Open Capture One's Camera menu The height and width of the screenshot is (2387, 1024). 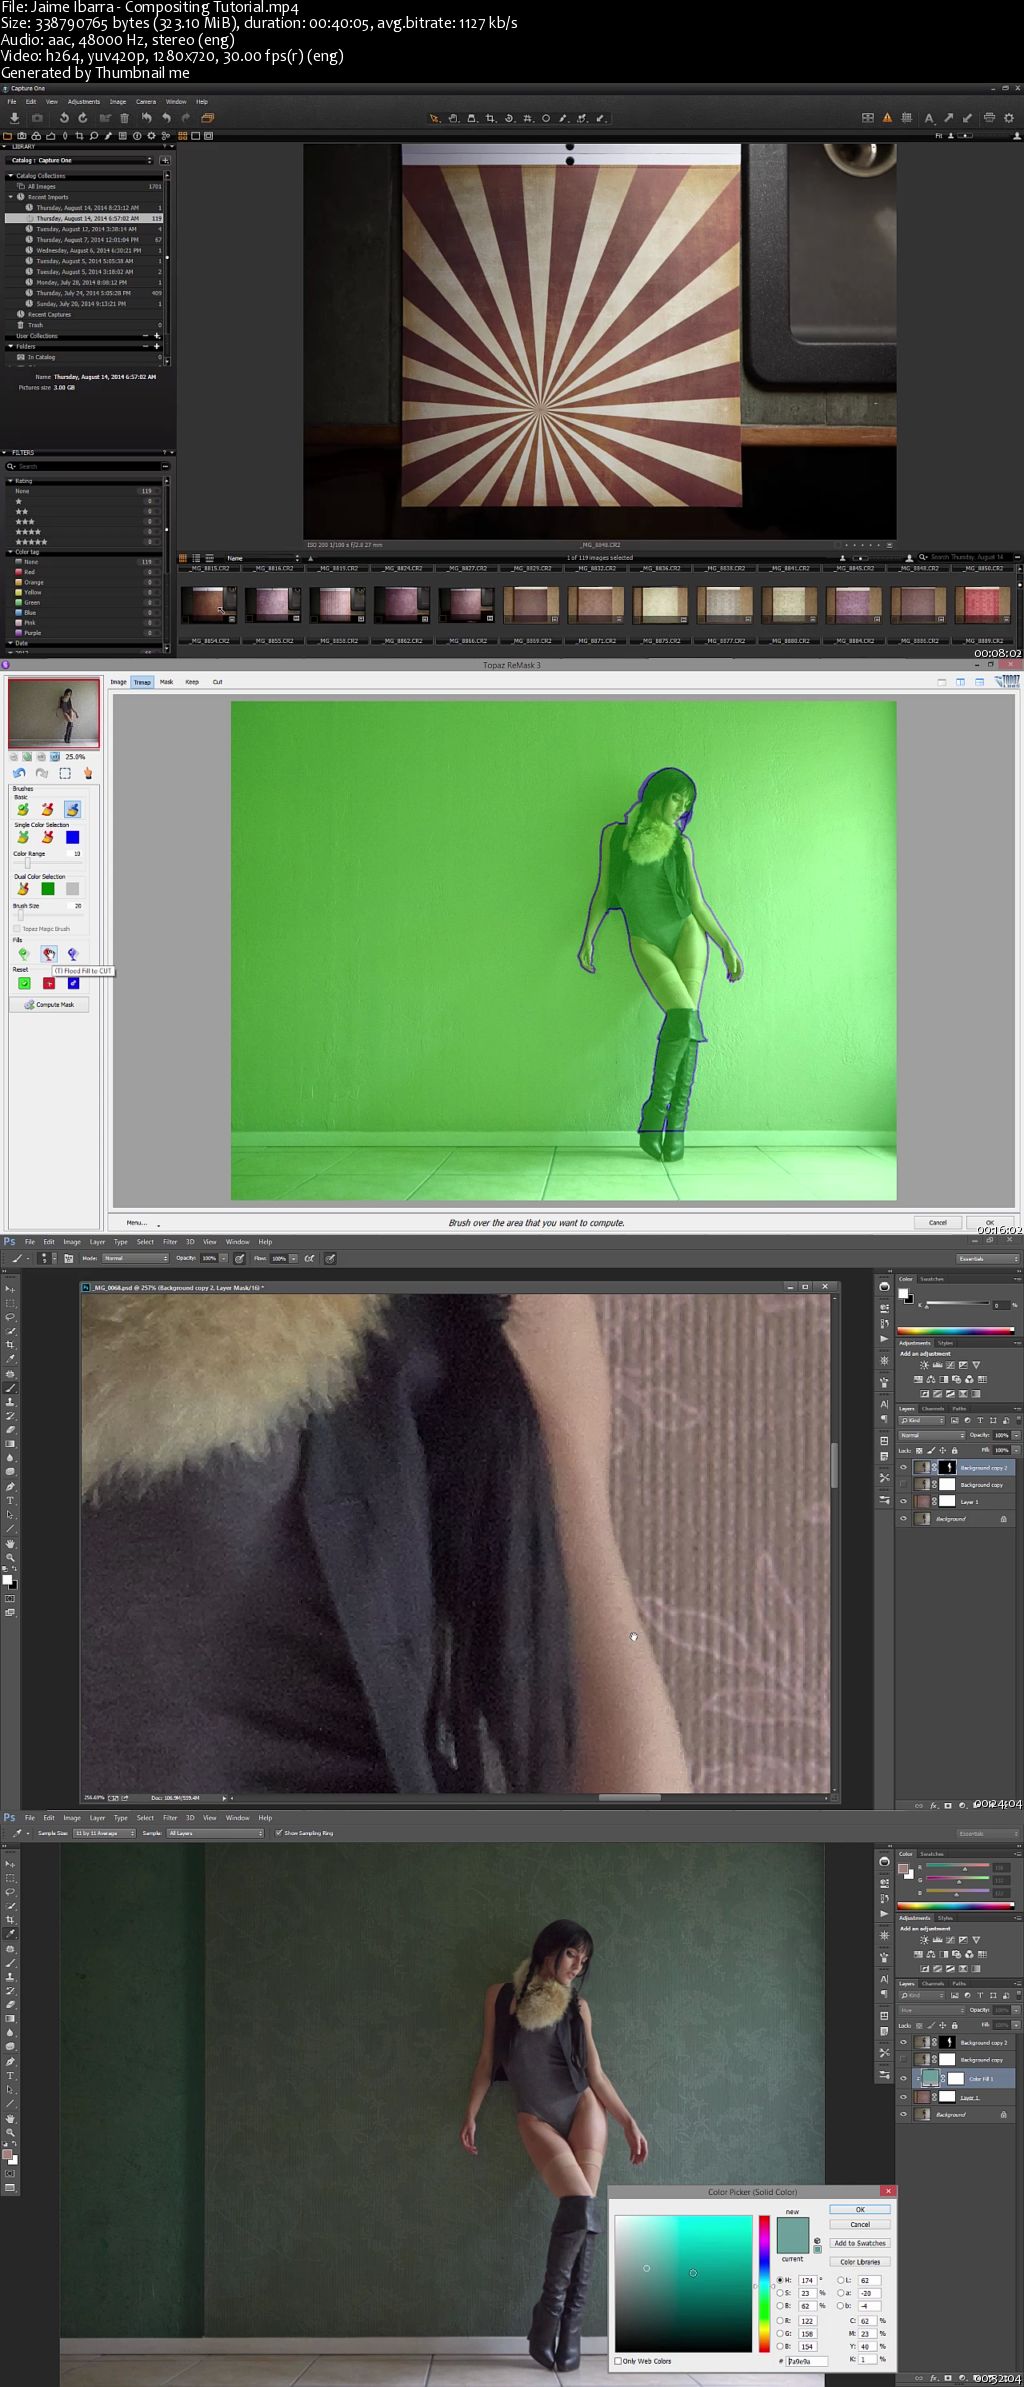pos(146,102)
